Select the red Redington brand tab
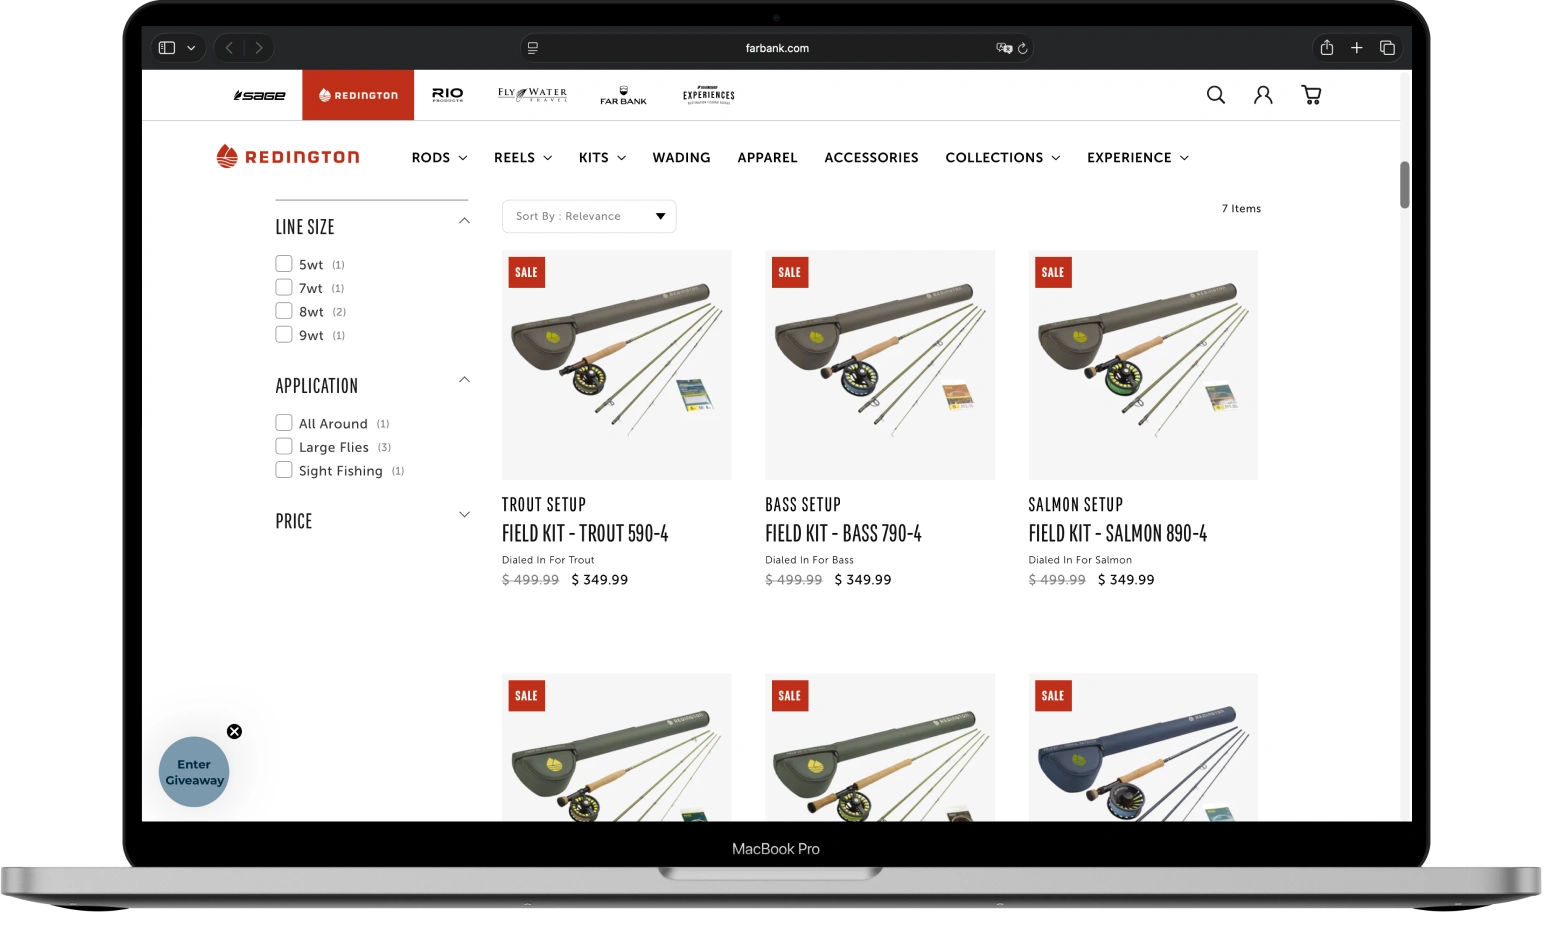1546x936 pixels. (358, 95)
